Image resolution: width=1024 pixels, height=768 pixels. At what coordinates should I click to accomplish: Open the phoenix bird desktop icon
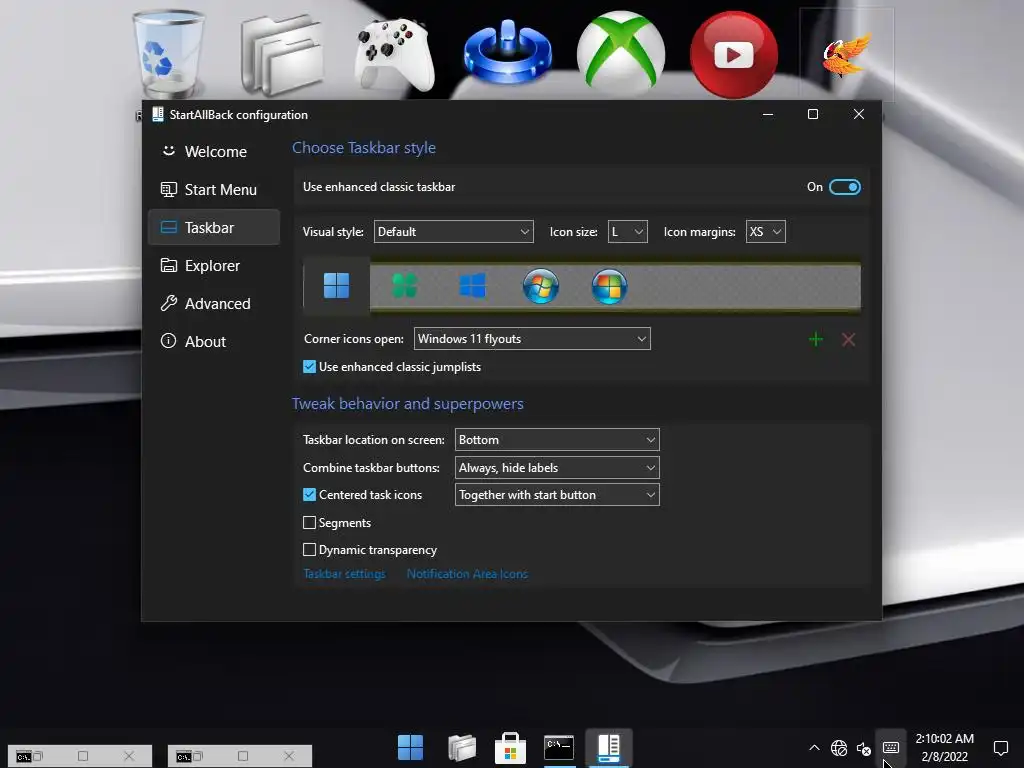click(847, 55)
